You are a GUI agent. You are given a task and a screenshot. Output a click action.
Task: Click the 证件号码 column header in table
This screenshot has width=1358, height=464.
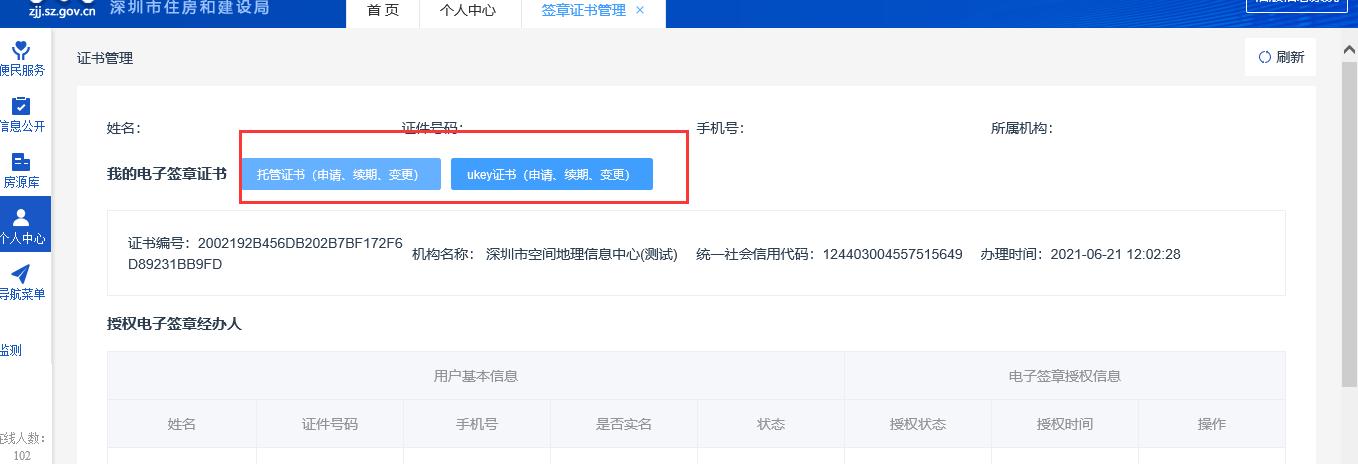(330, 424)
